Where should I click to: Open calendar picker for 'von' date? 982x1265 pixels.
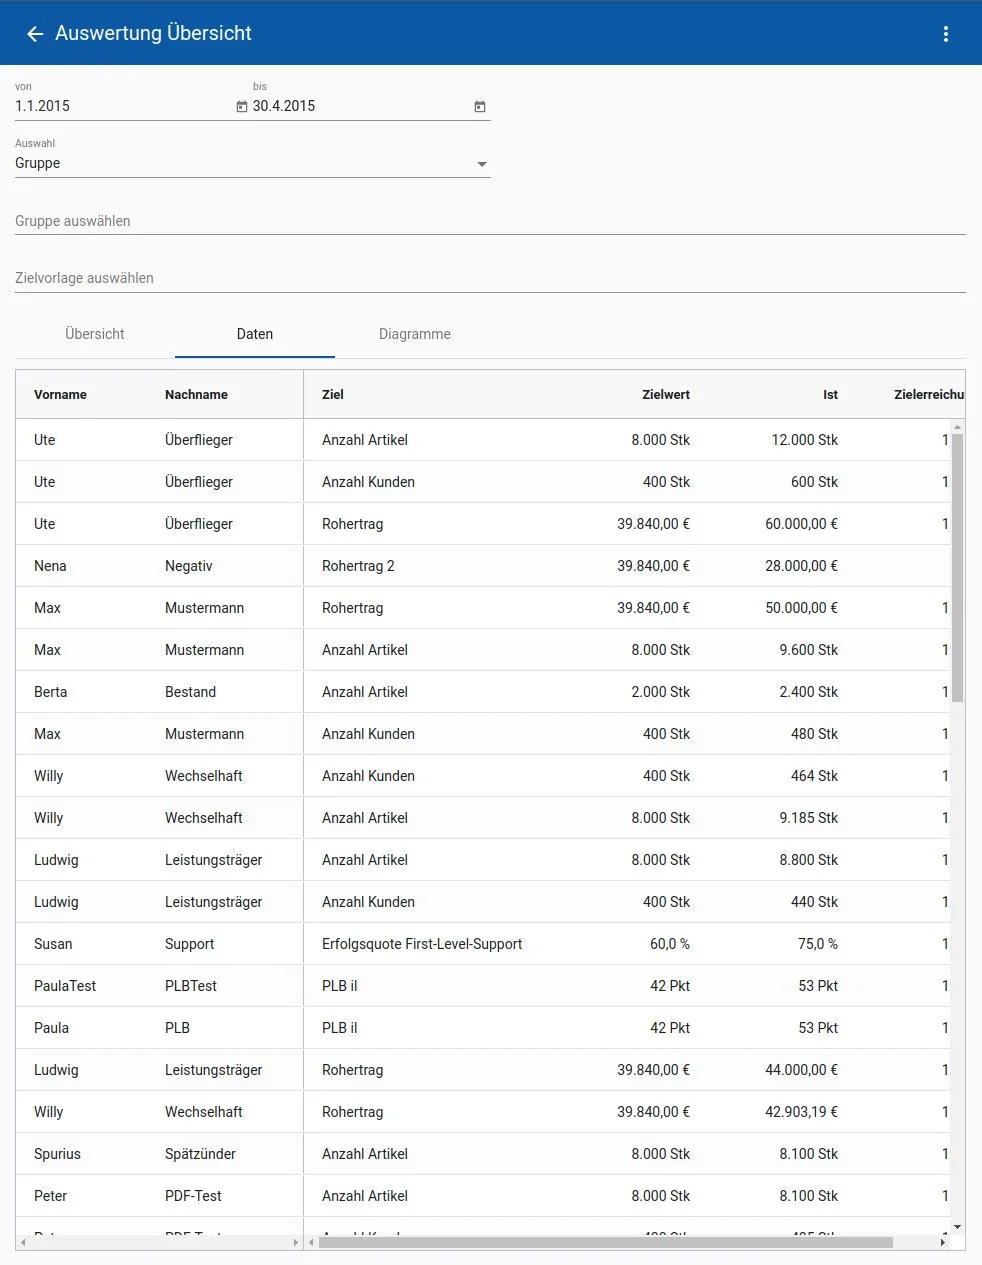click(x=242, y=106)
